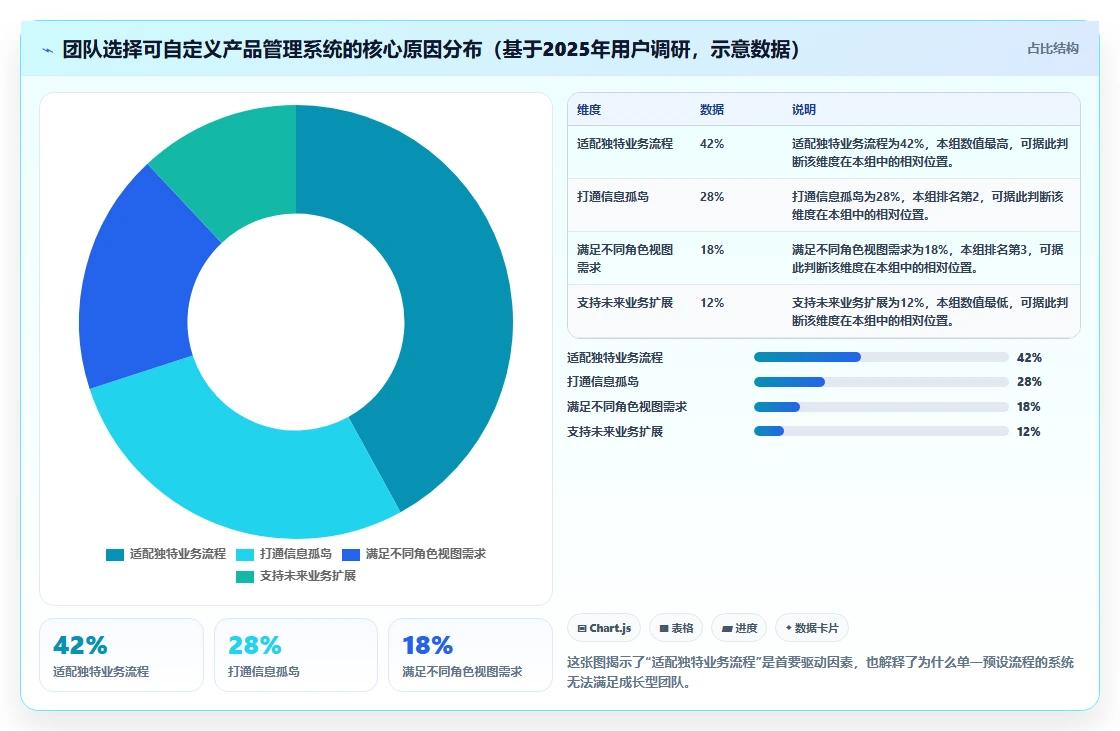Click the 说明 column header

click(x=804, y=109)
